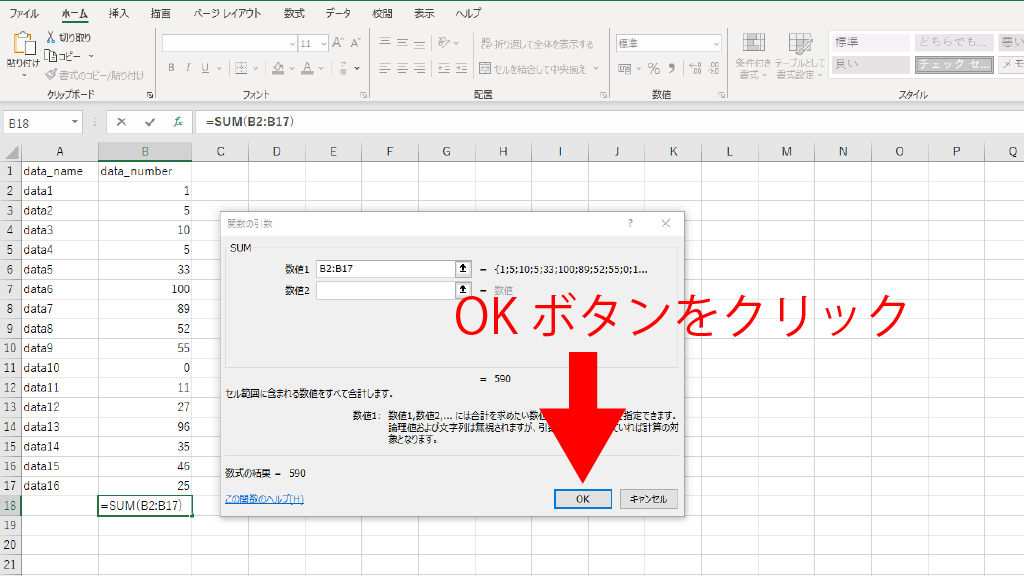This screenshot has height=576, width=1024.
Task: Click the キャンセル button
Action: (x=649, y=498)
